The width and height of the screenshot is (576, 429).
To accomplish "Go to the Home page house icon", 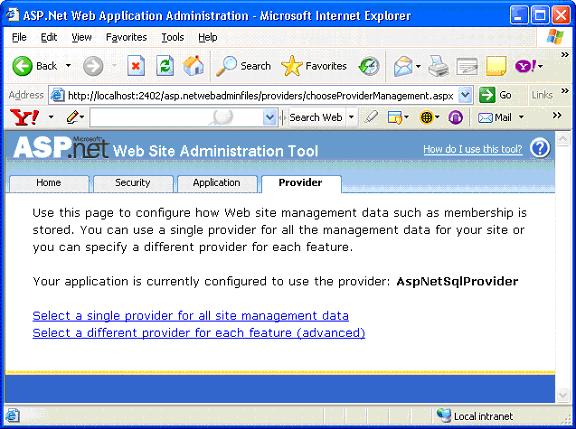I will tap(194, 66).
